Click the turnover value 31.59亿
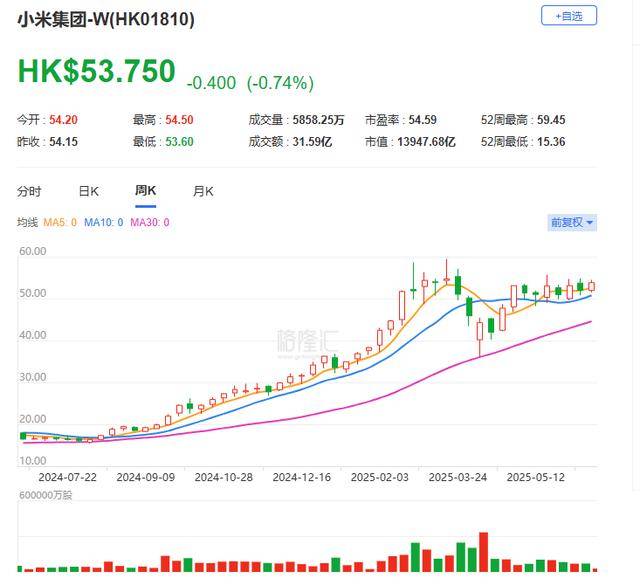 tap(312, 142)
